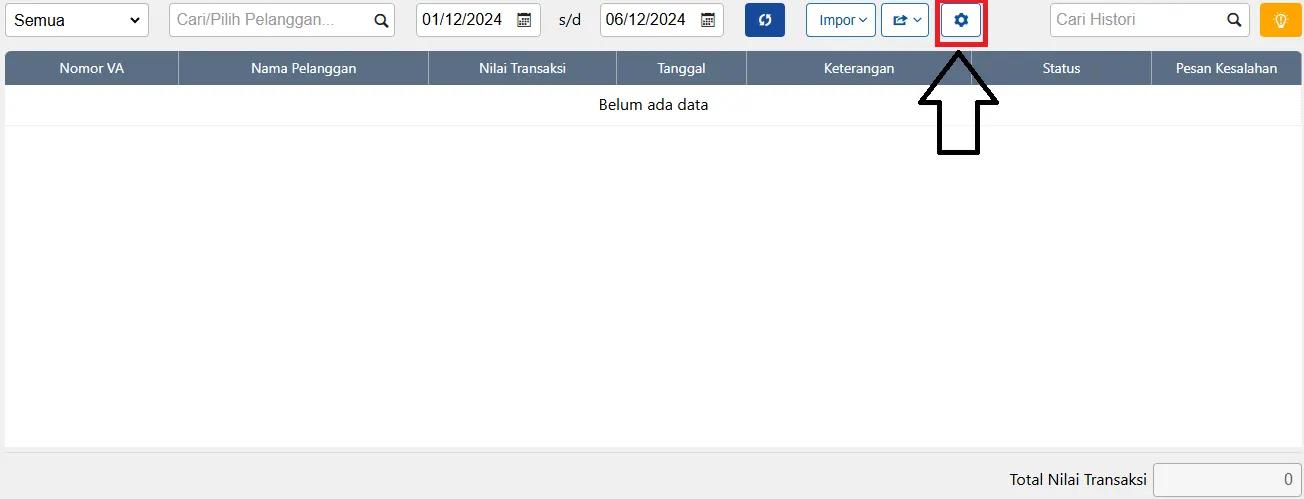The image size is (1304, 499).
Task: Open the Impor dropdown menu
Action: click(841, 20)
